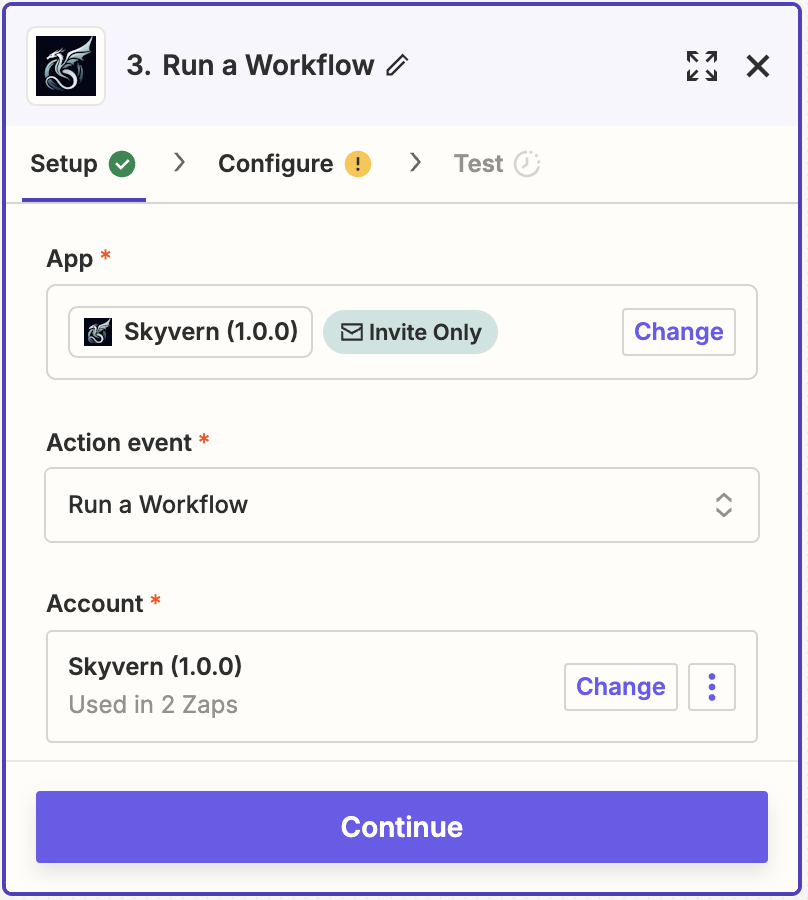
Task: Open the account three-dot options menu
Action: 712,687
